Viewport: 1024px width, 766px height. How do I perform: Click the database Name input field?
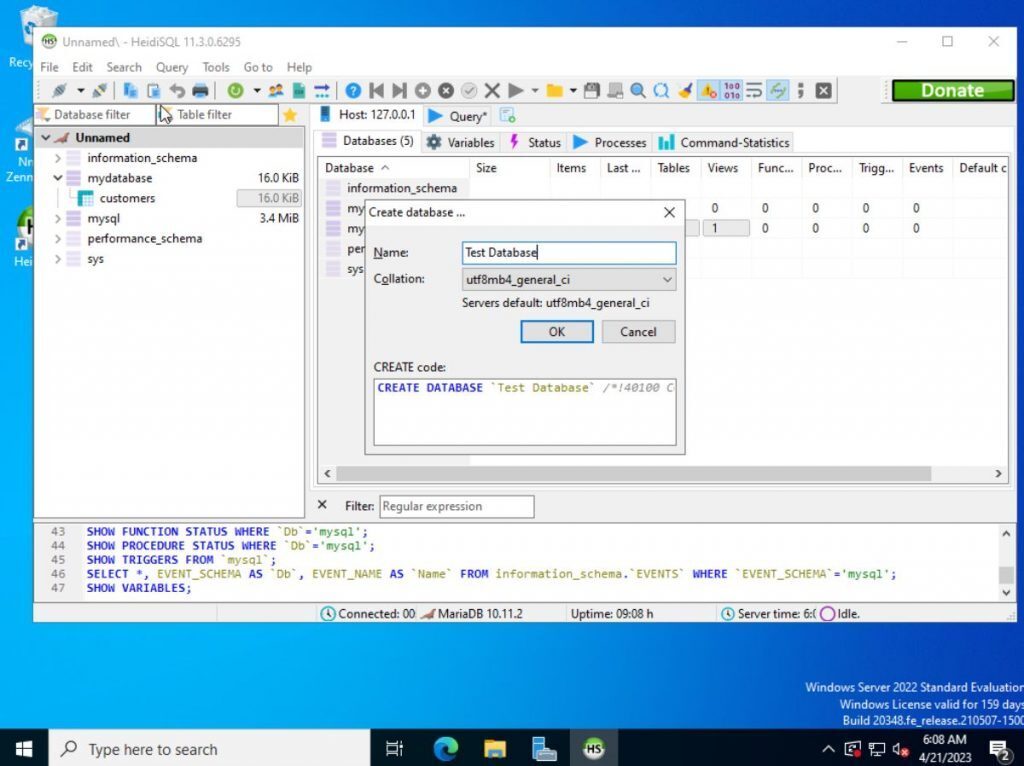(568, 252)
